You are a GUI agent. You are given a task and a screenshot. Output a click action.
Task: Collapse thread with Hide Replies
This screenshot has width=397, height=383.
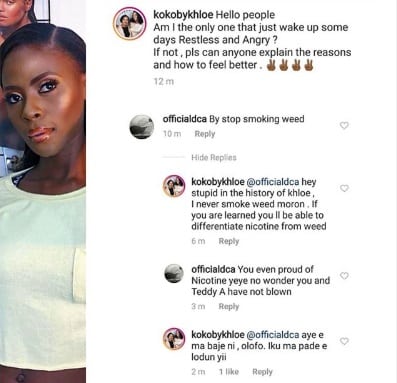coord(214,157)
